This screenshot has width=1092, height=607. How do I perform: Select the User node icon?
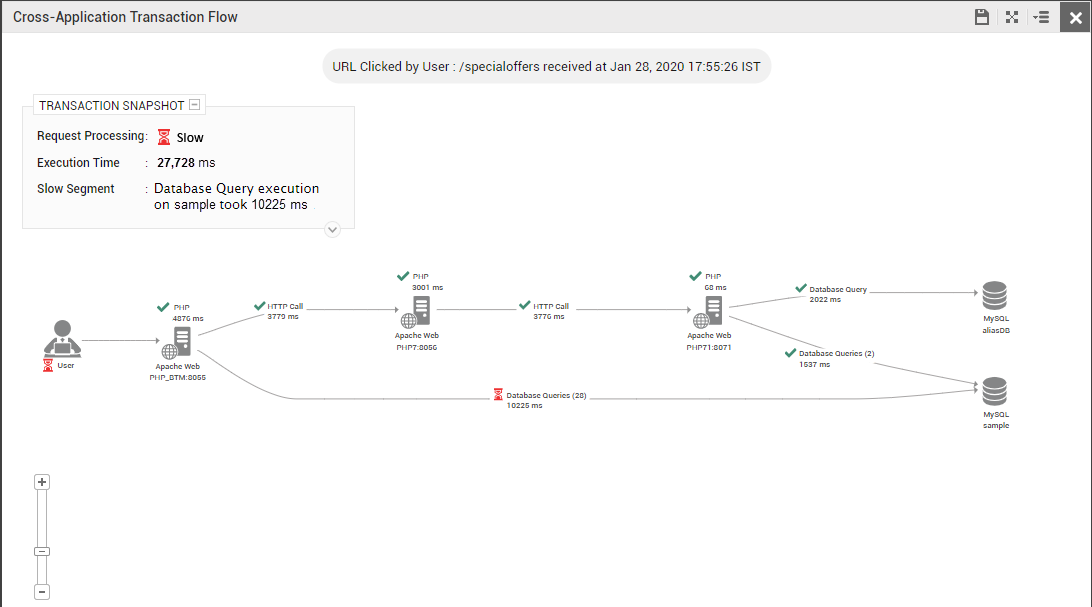pyautogui.click(x=63, y=338)
